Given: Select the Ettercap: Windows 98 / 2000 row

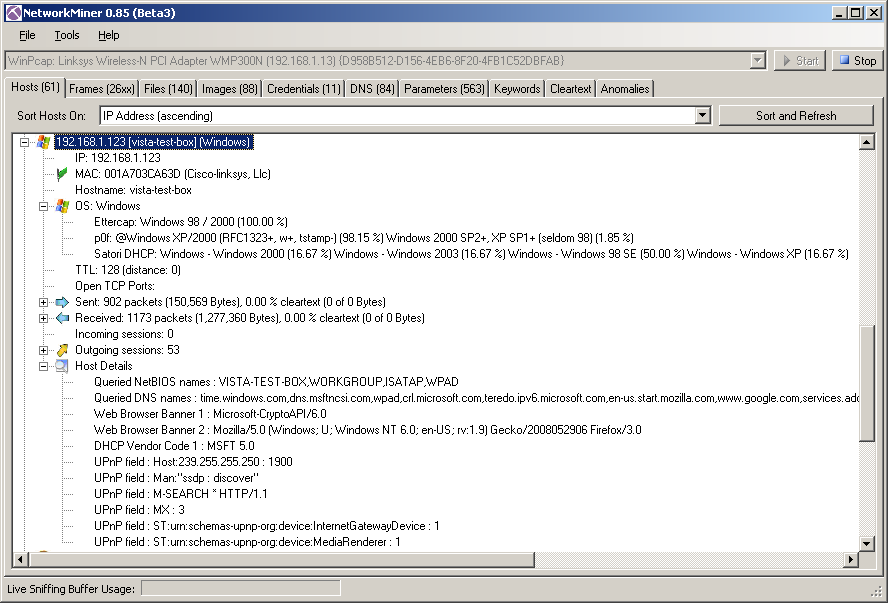Looking at the screenshot, I should point(191,222).
